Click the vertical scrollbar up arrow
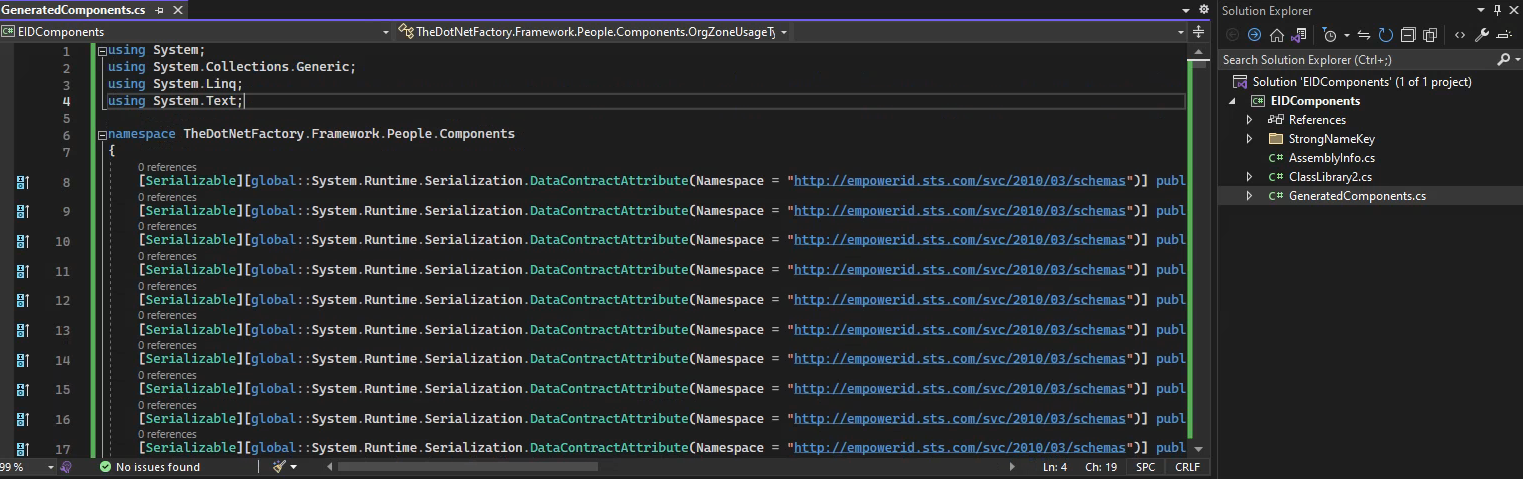This screenshot has height=479, width=1523. coord(1198,52)
